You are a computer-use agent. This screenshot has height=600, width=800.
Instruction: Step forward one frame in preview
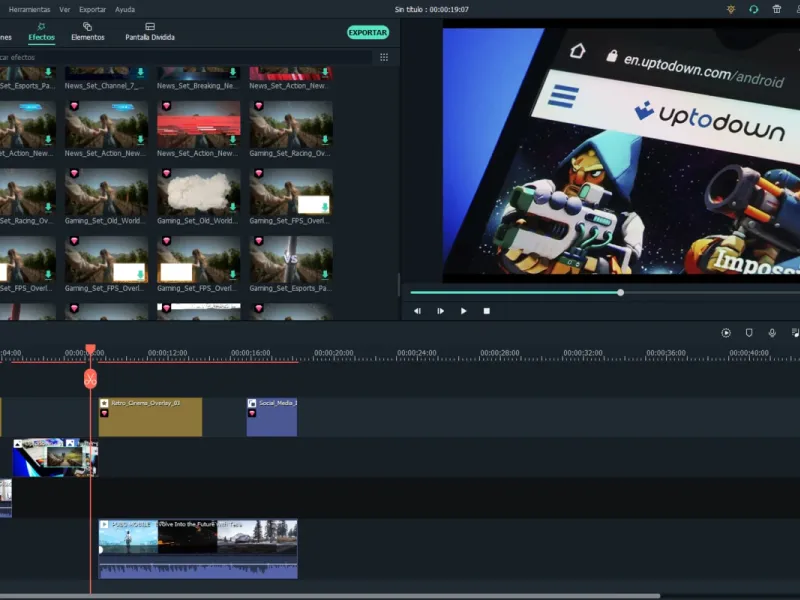coord(440,311)
